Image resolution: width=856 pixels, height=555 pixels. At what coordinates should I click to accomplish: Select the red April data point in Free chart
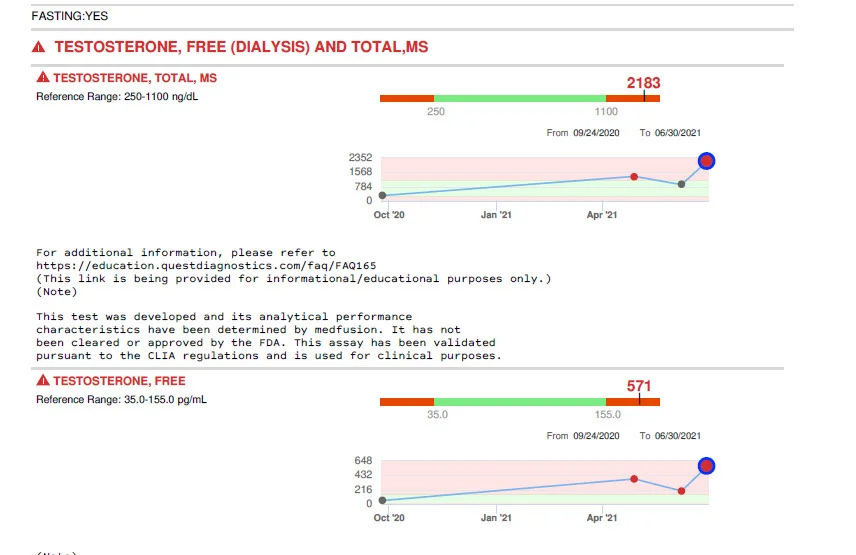click(x=634, y=479)
